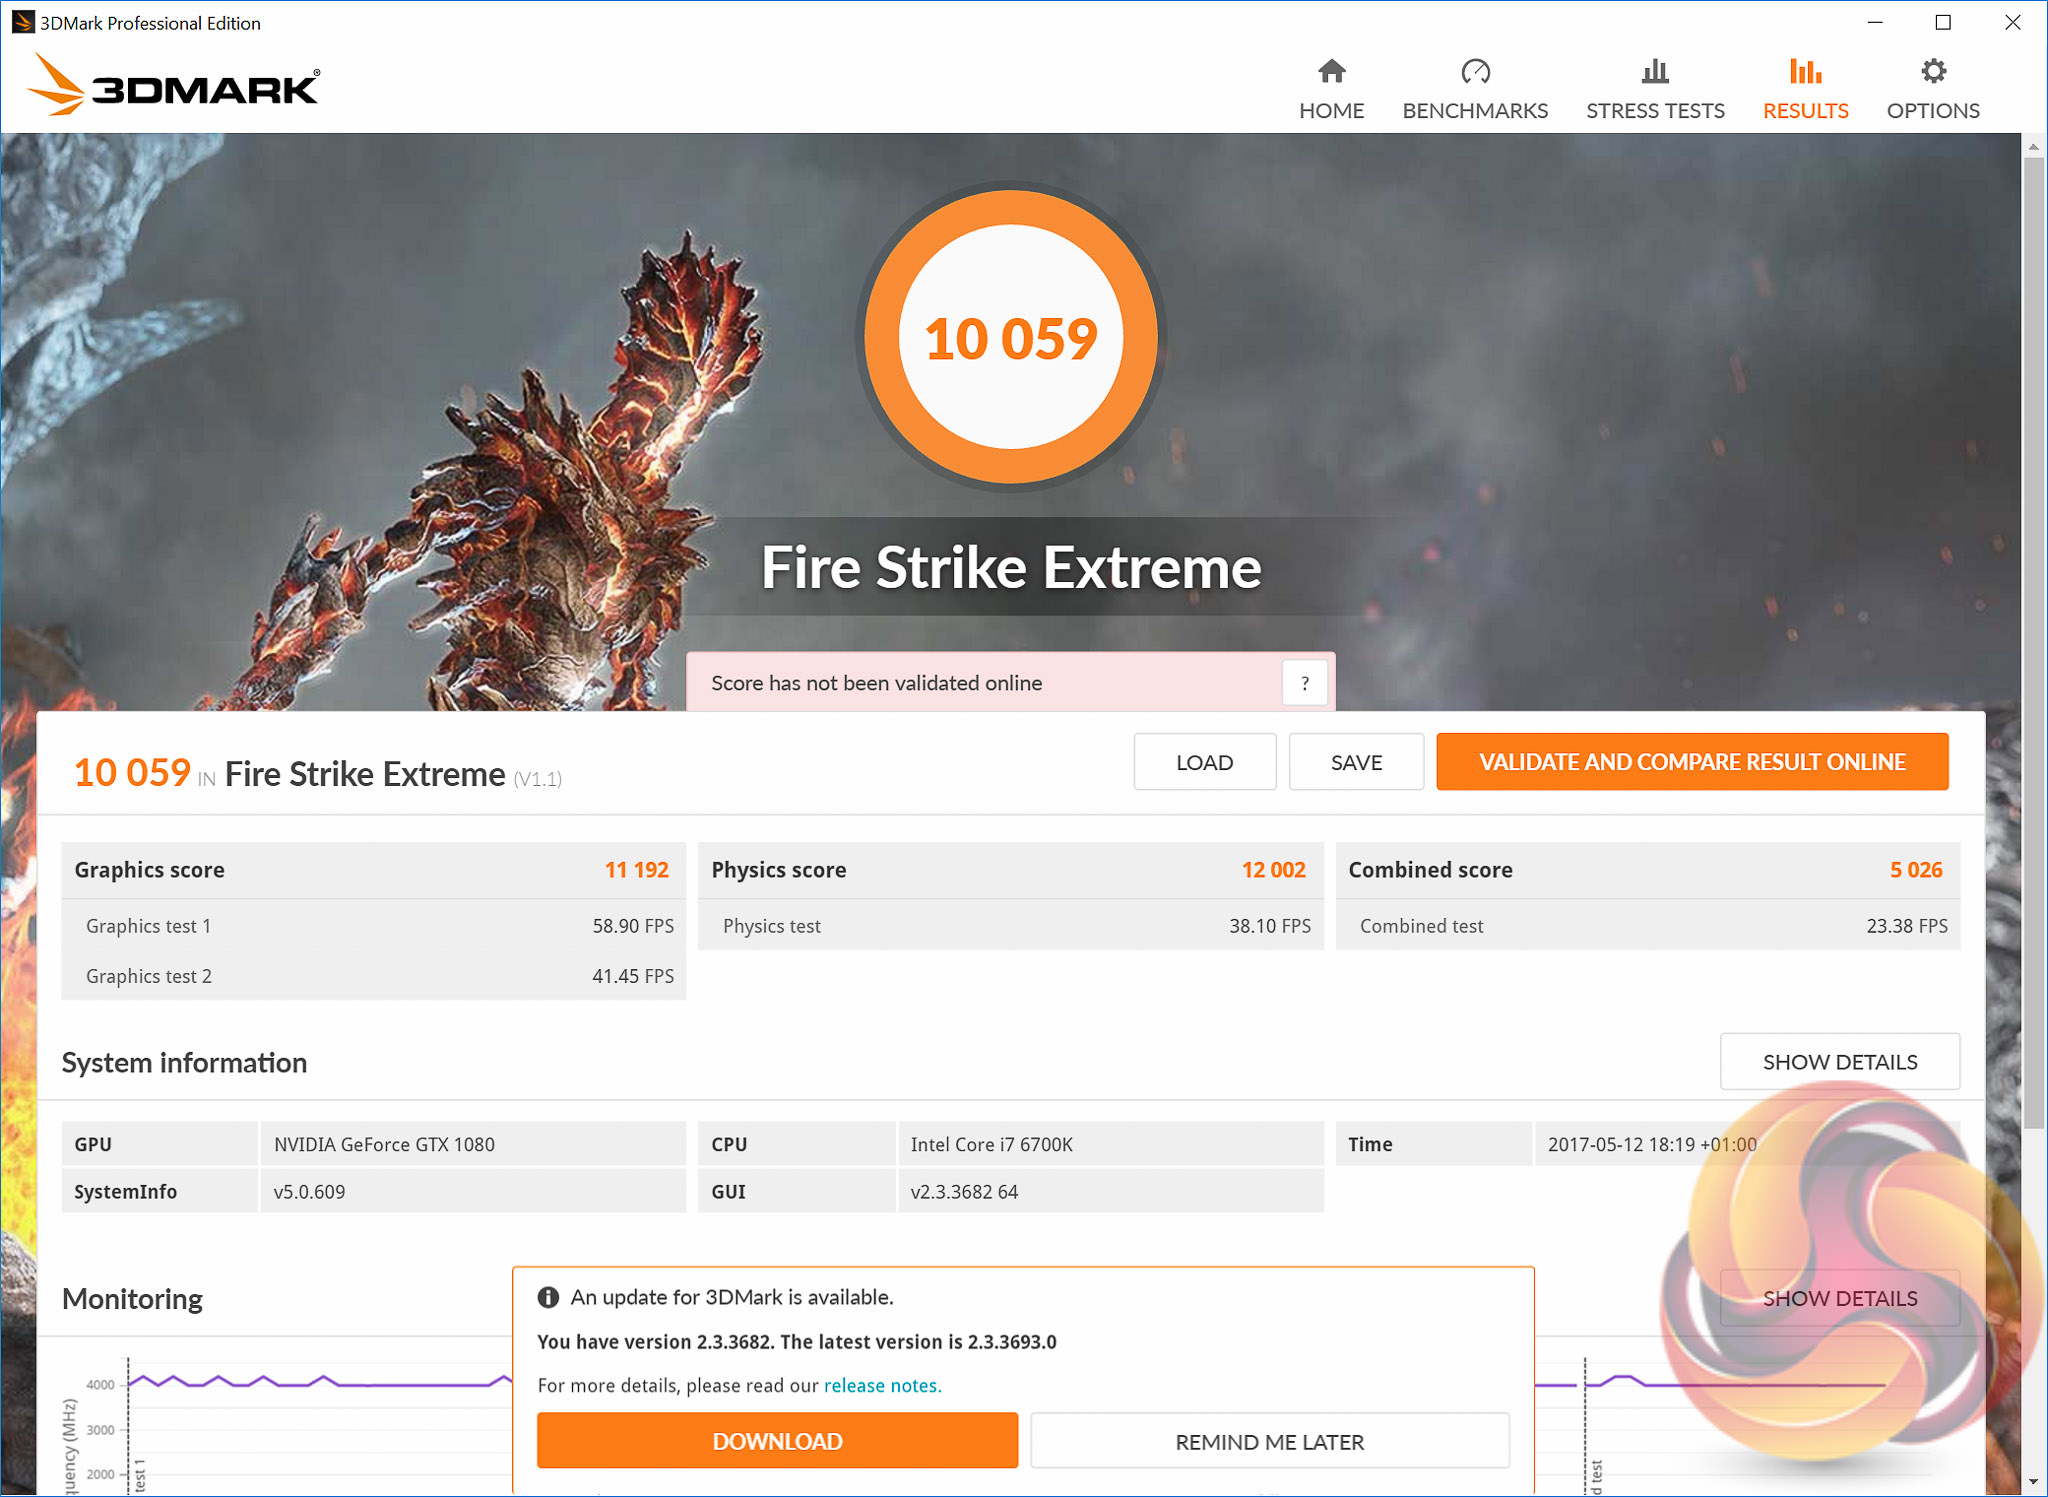Click Validate and Compare Result Online

[x=1692, y=762]
